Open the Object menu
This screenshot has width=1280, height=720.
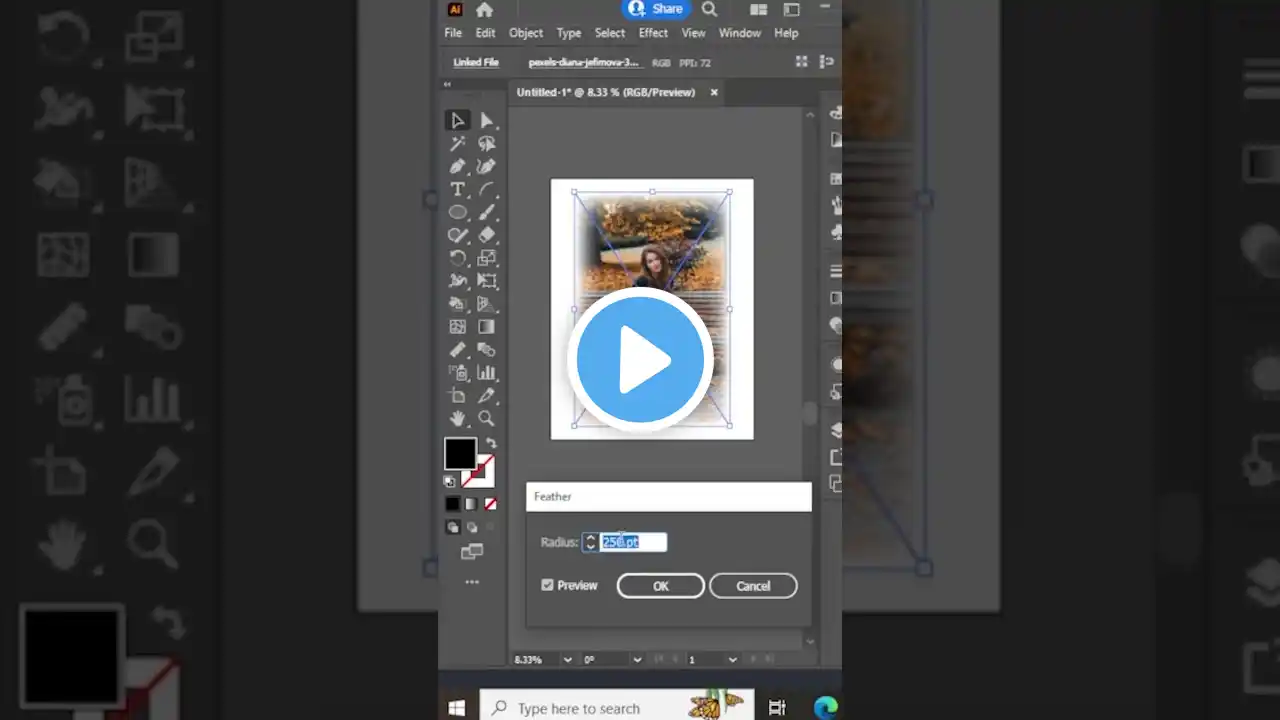526,33
